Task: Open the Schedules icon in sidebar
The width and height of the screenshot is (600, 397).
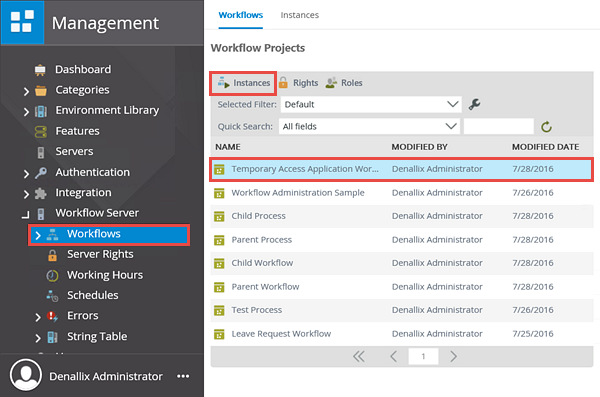Action: [x=52, y=296]
